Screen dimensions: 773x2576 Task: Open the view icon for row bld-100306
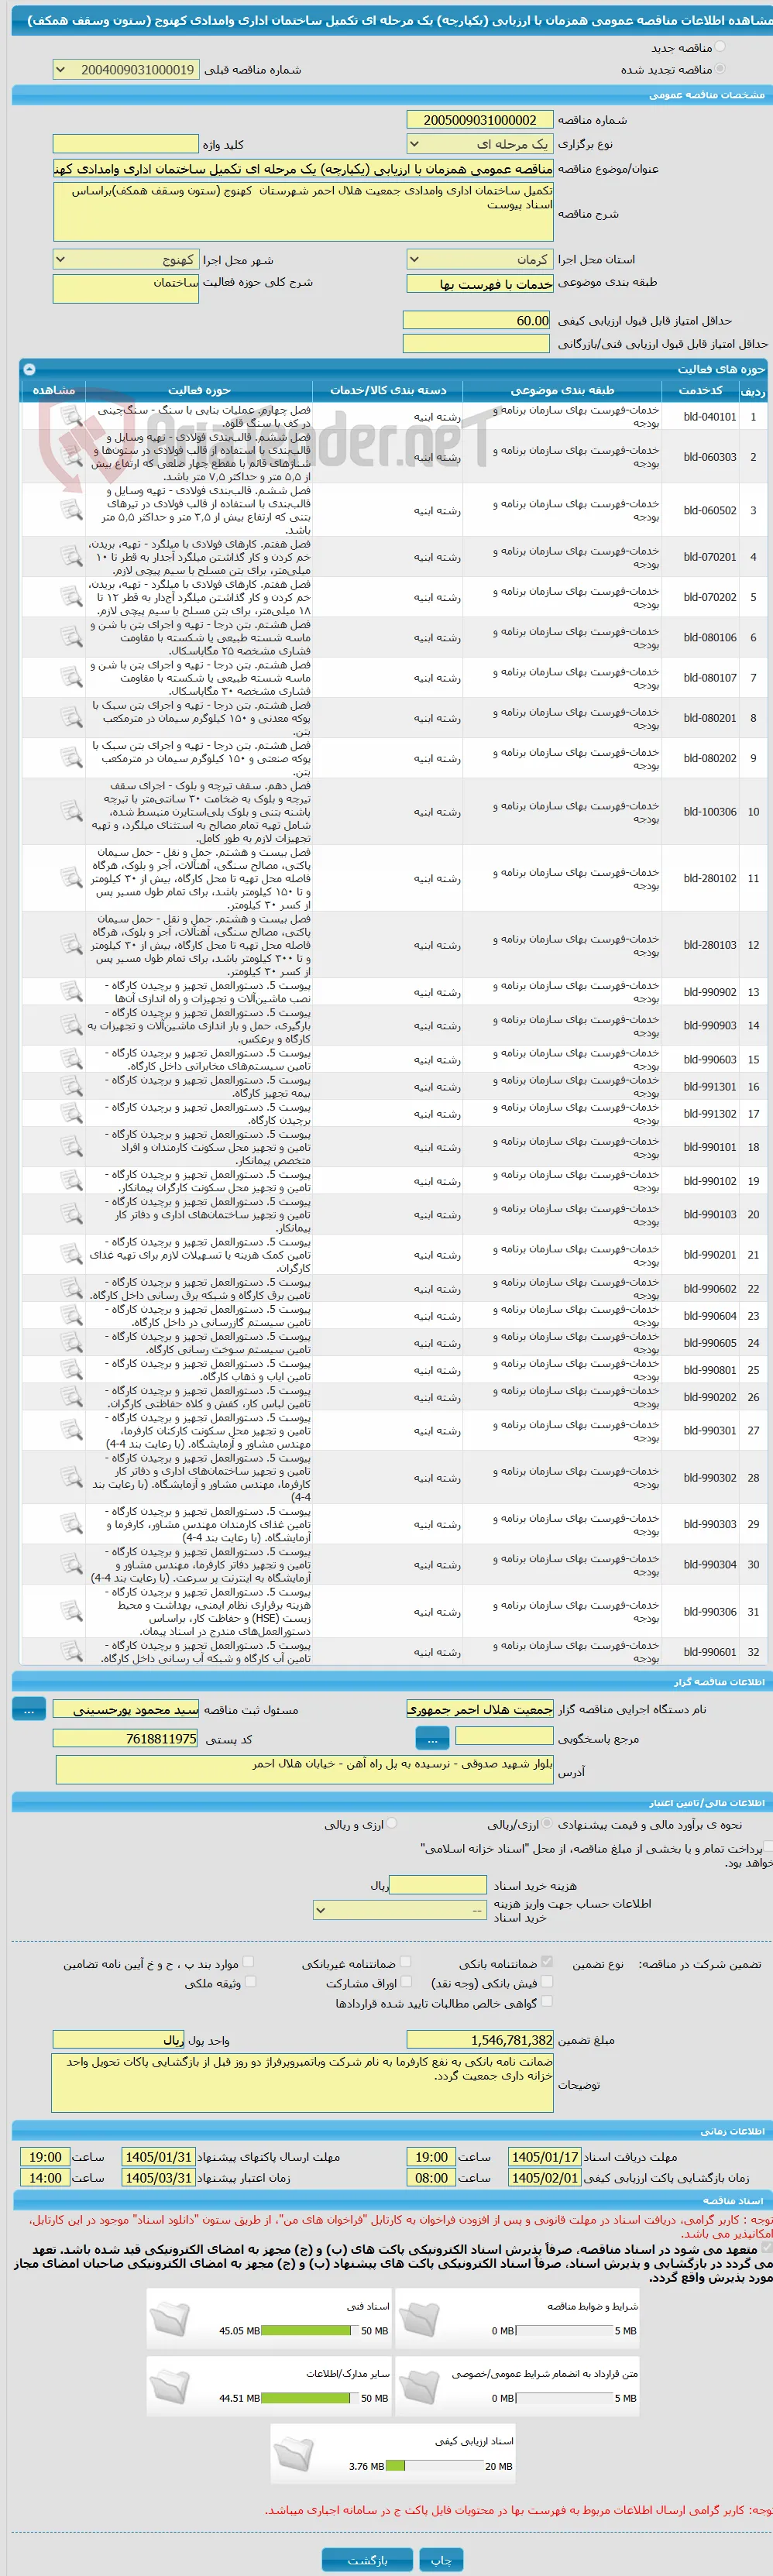pos(71,811)
